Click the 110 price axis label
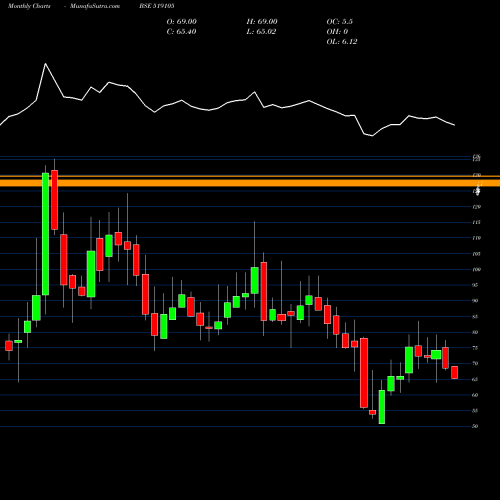 coord(477,238)
